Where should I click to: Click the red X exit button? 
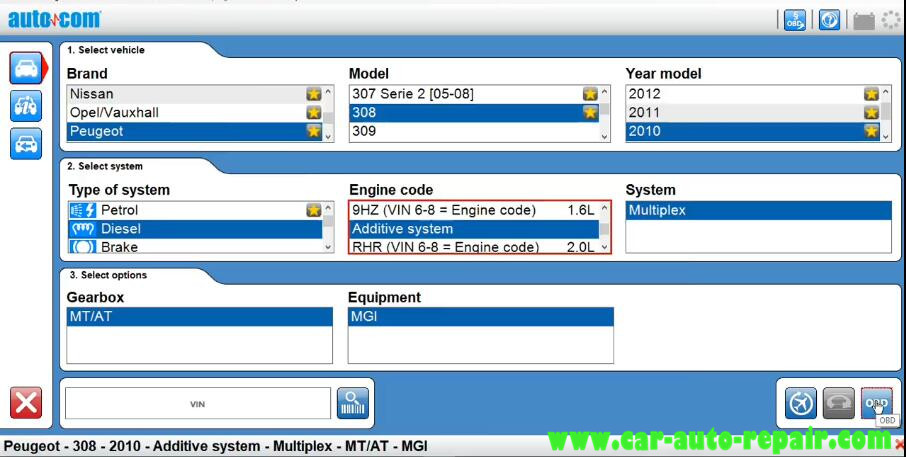point(26,403)
